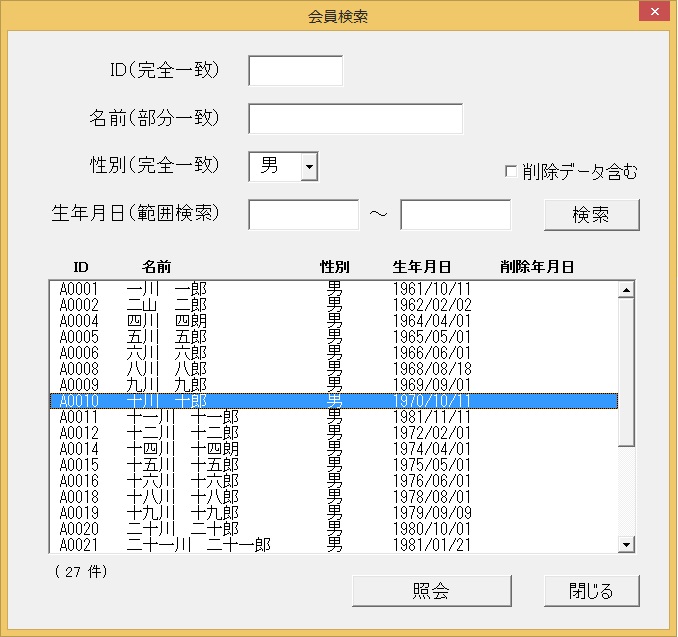Select row A0009 九川 九郎
678x637 pixels.
[334, 385]
